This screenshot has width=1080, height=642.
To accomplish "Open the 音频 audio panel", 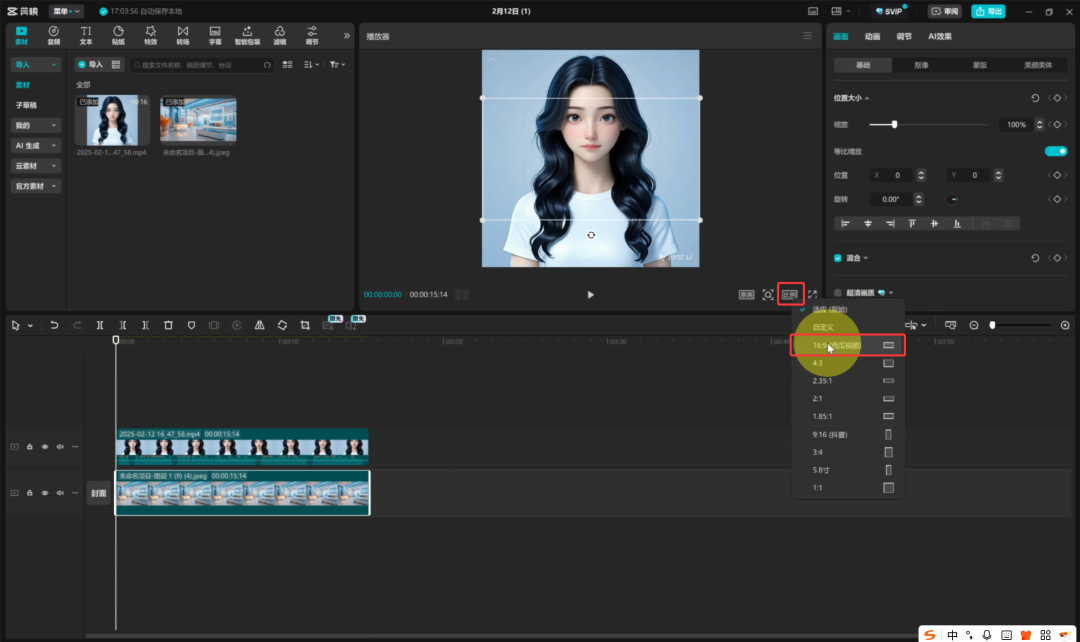I will point(54,35).
